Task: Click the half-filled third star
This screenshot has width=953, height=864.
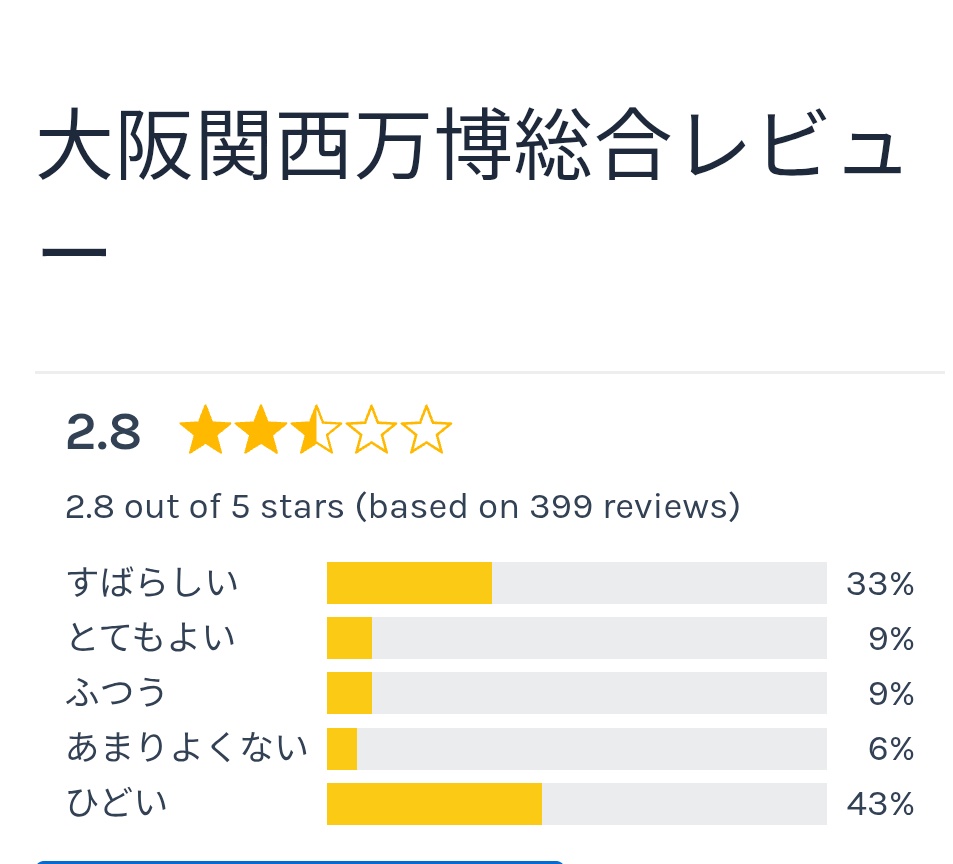Action: [x=316, y=431]
